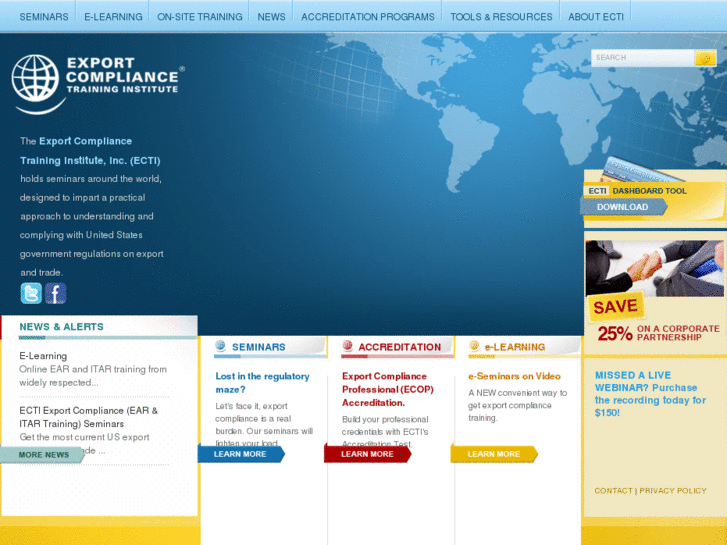Download the ECTI Dashboard Tool
Screen dimensions: 727x545
click(623, 207)
